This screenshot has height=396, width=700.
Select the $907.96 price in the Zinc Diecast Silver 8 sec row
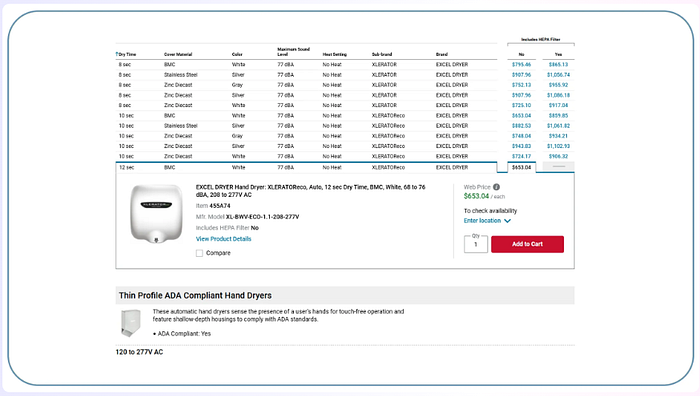pyautogui.click(x=521, y=95)
